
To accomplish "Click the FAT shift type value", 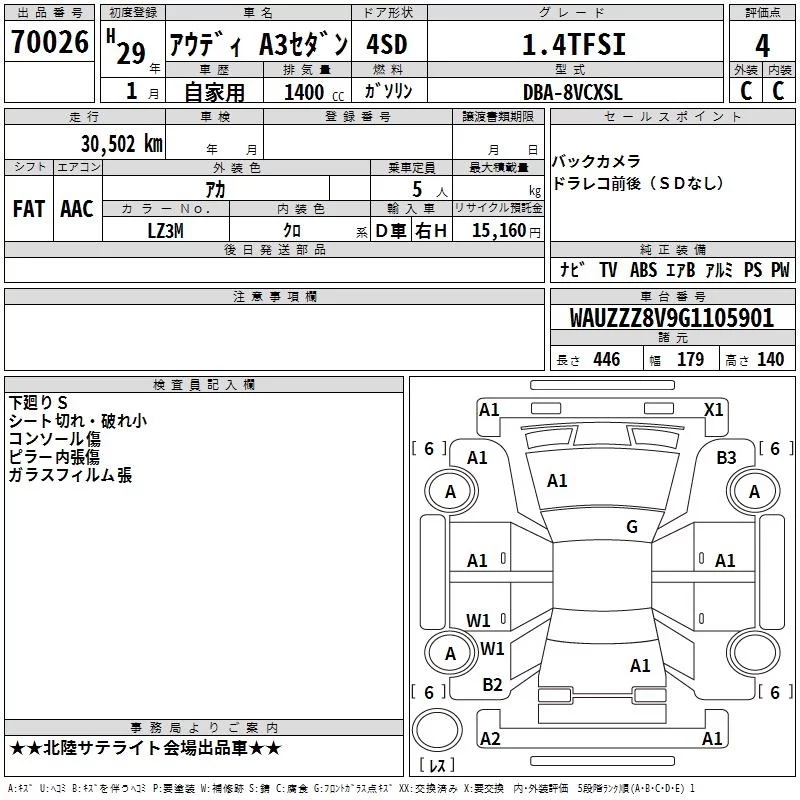I will pyautogui.click(x=28, y=208).
